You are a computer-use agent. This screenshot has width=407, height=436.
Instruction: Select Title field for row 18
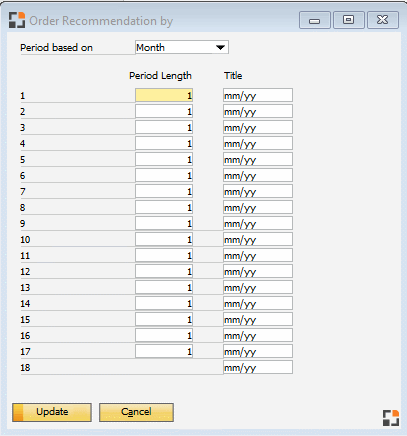point(258,367)
